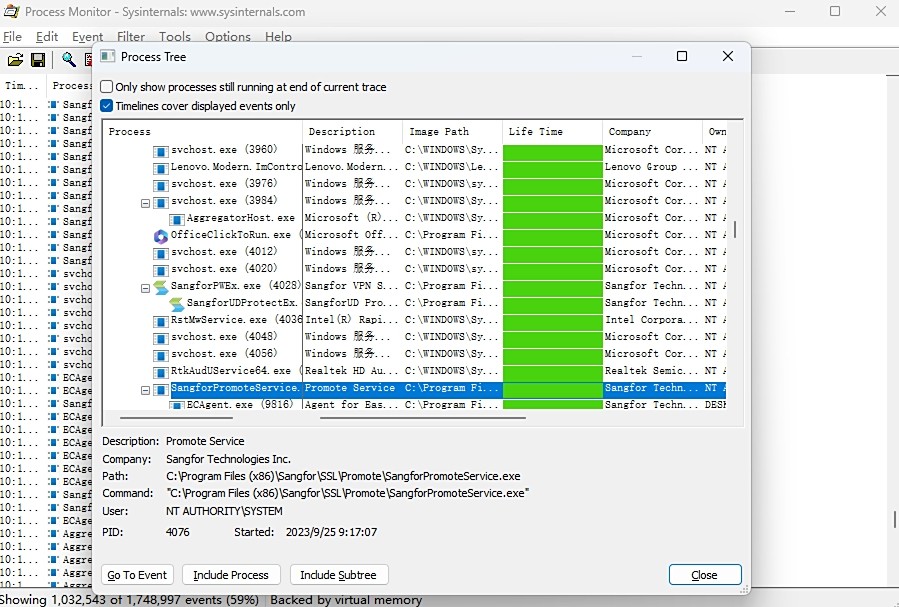Click the green Life Time bar for RstMwService
This screenshot has height=607, width=899.
552,320
